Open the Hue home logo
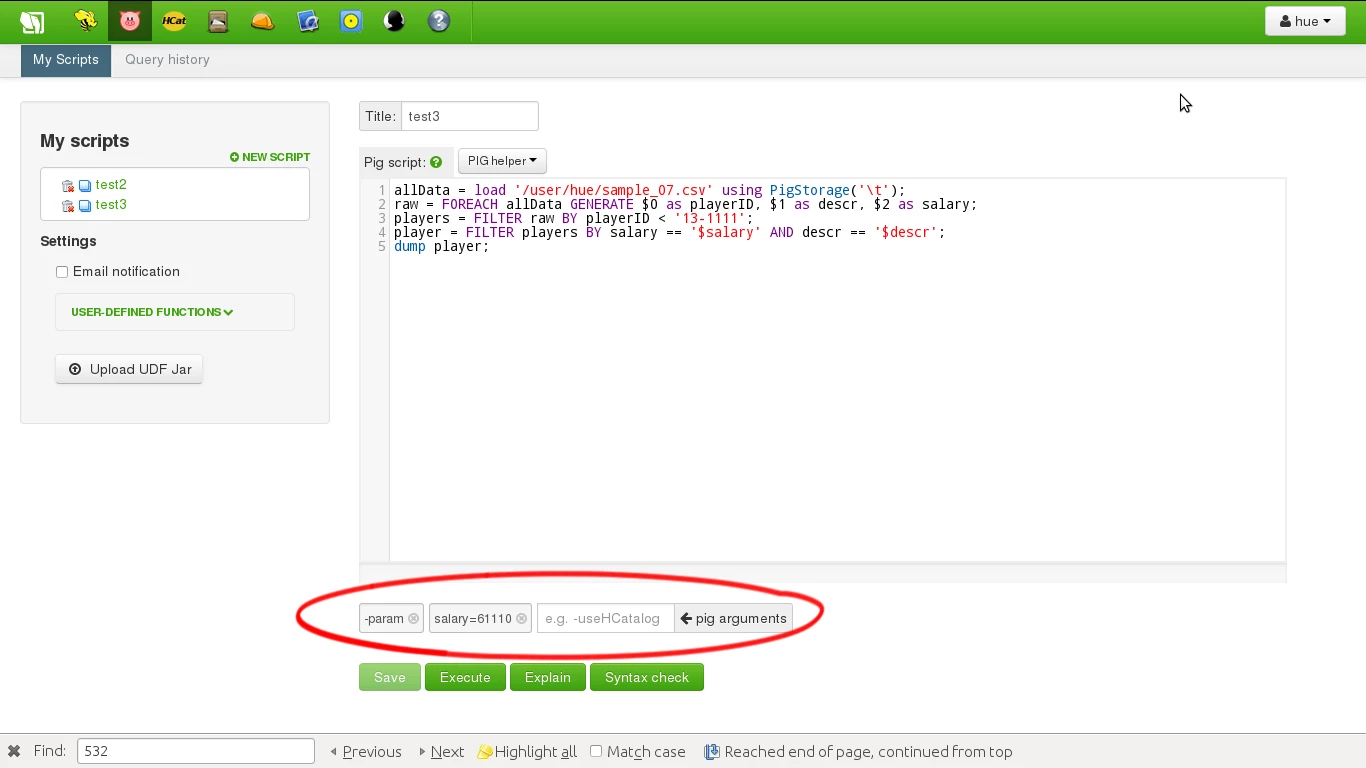 click(x=32, y=21)
